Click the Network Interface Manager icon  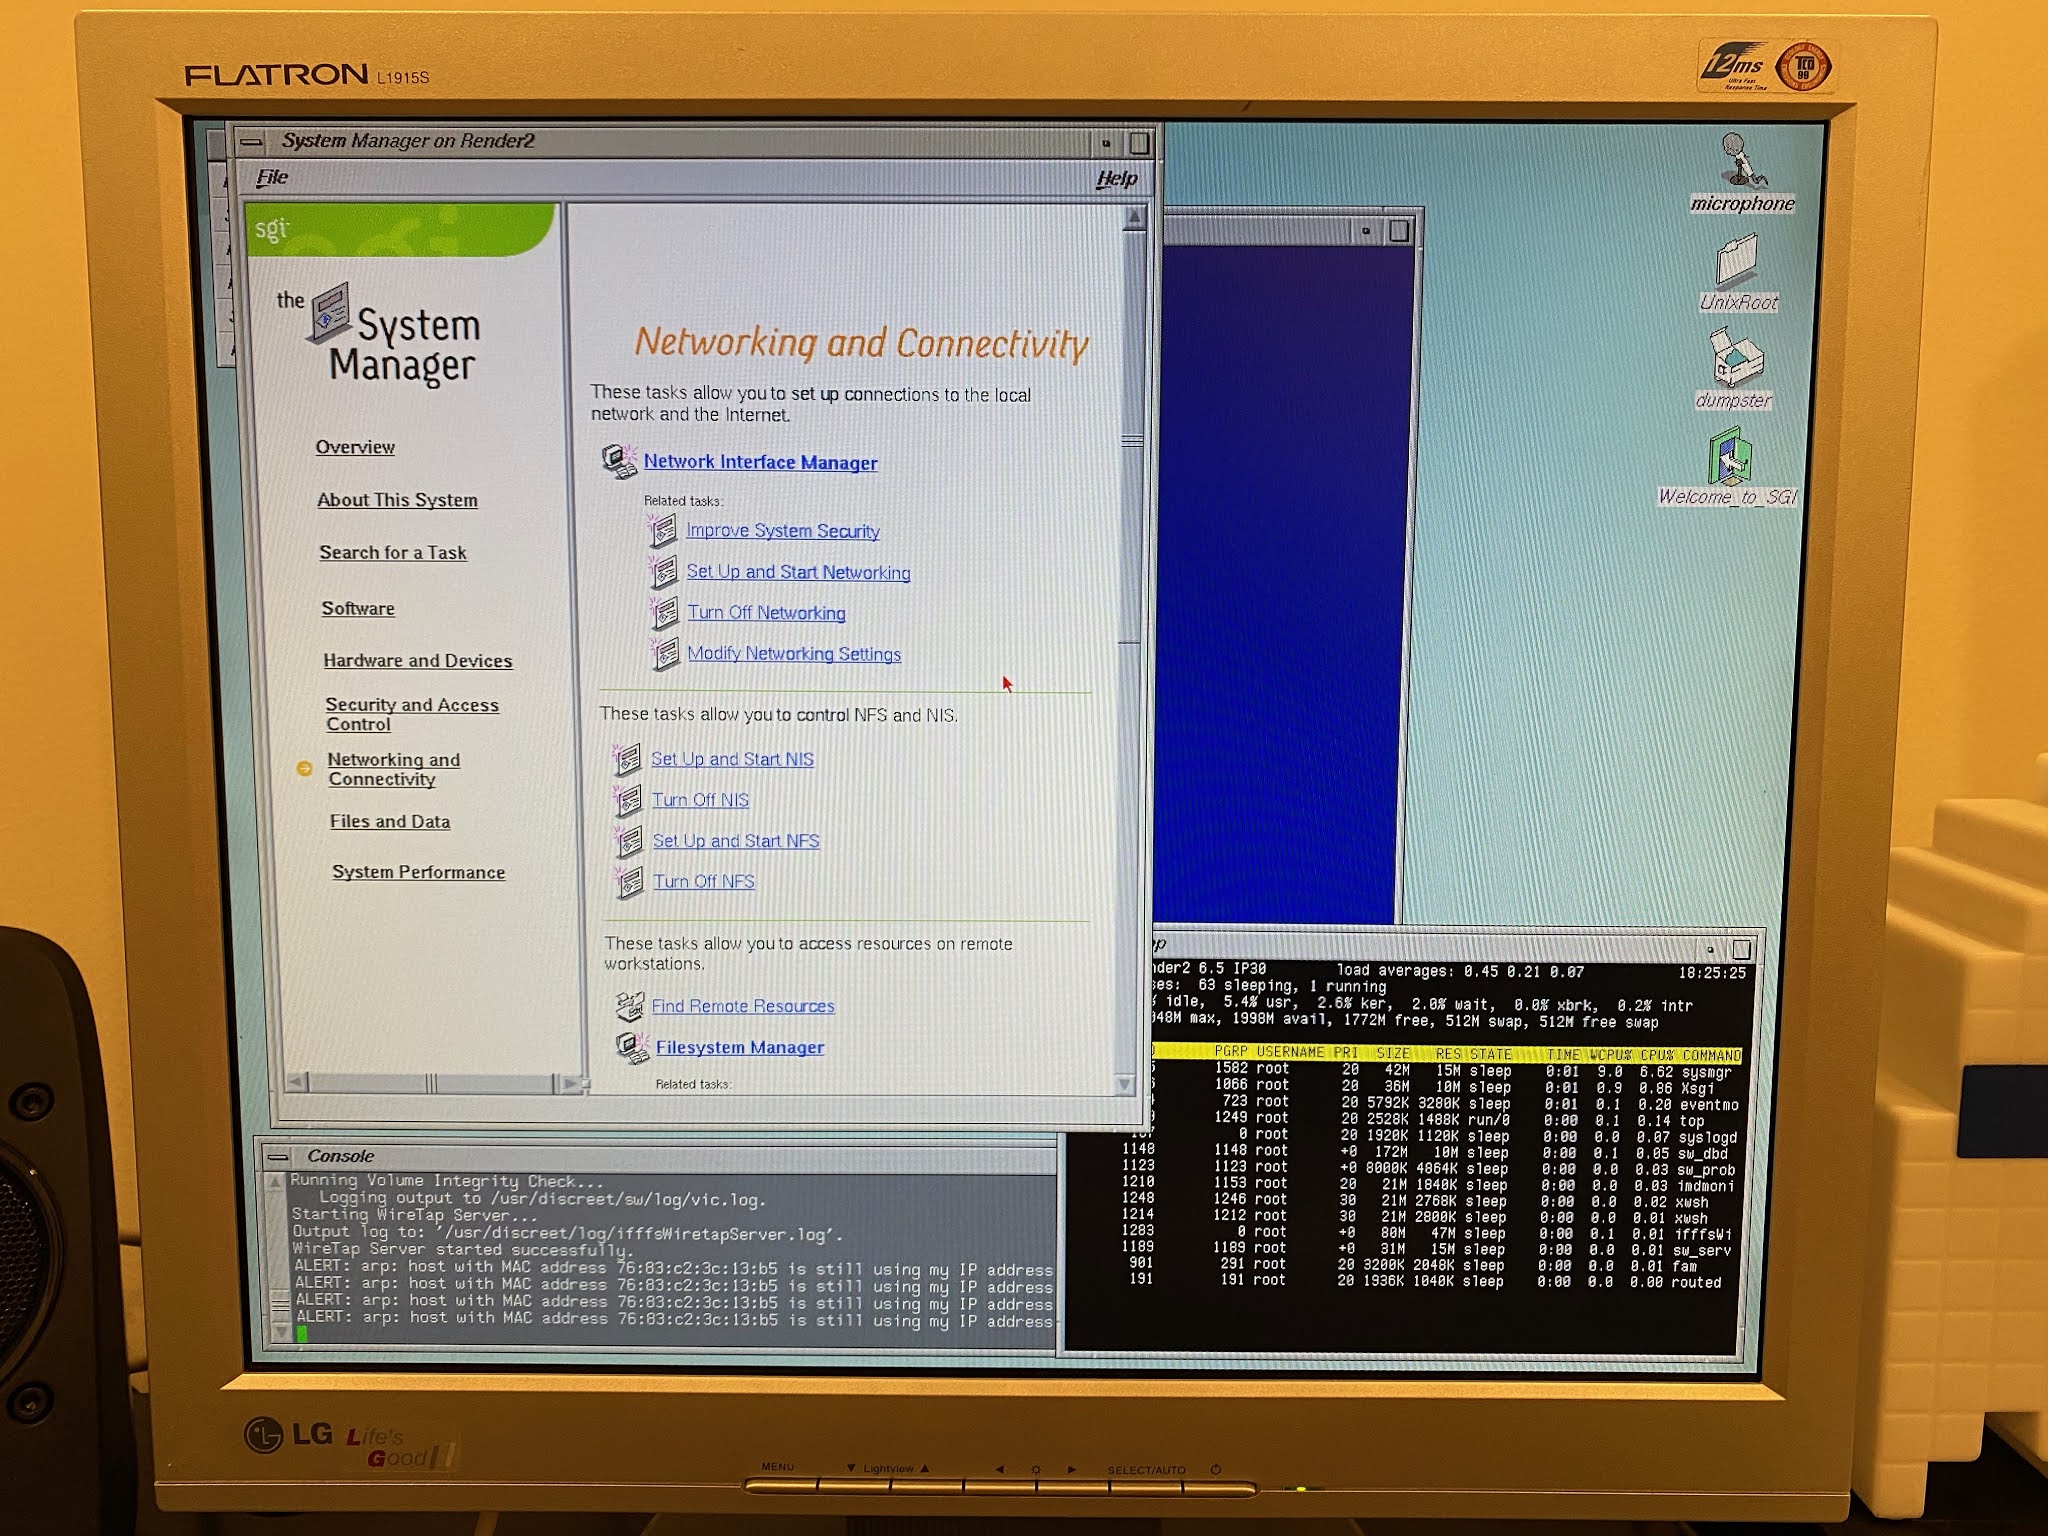[619, 461]
